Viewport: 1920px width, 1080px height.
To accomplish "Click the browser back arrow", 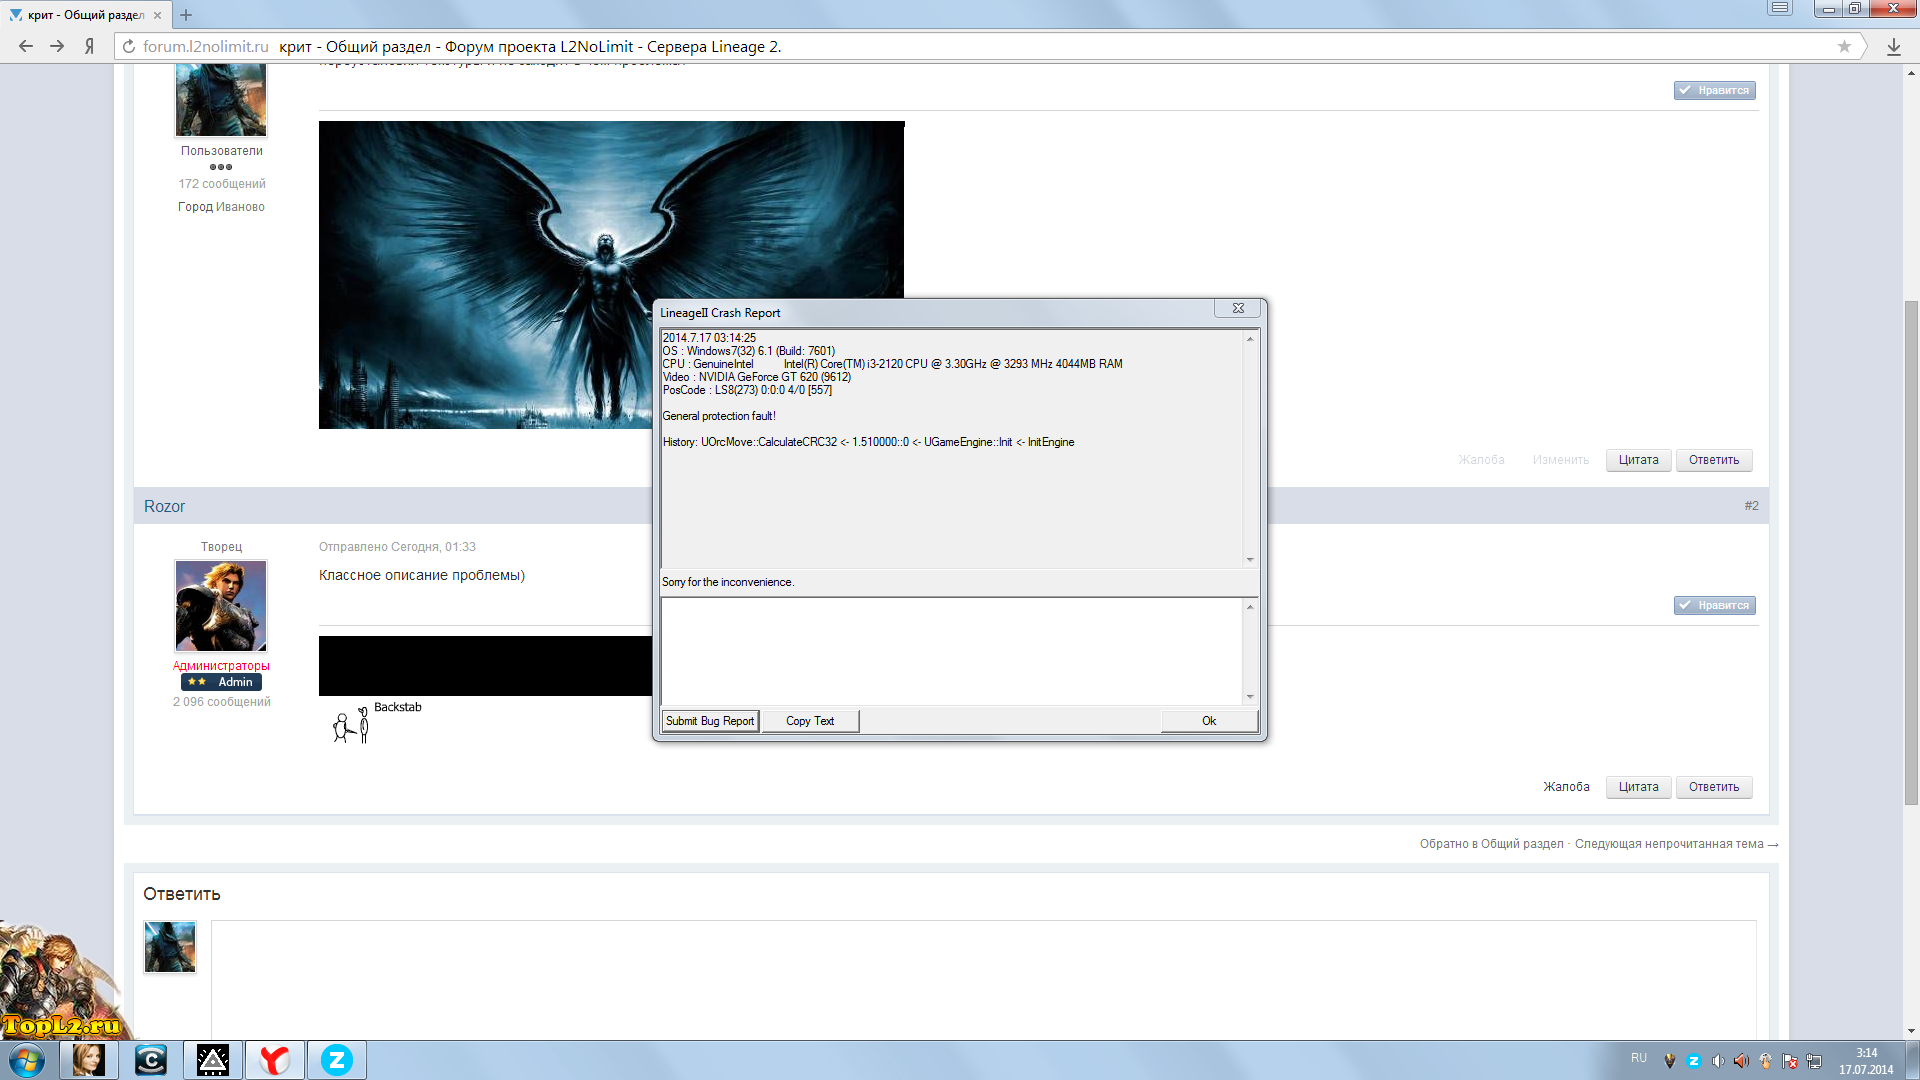I will (26, 46).
